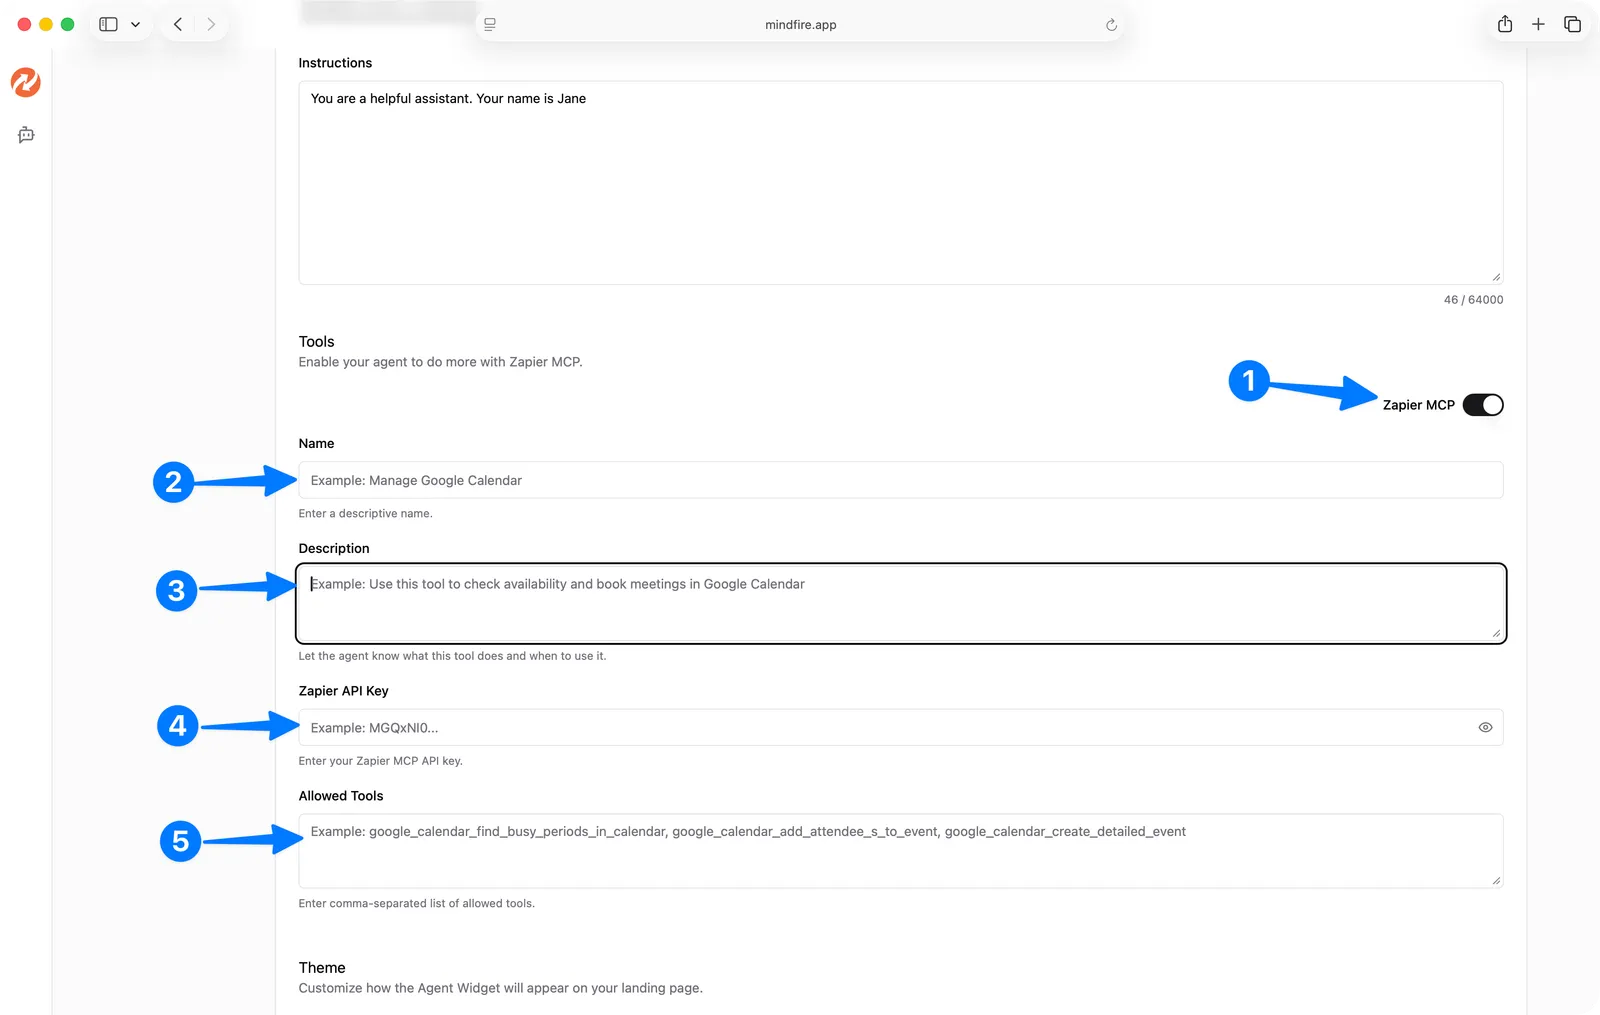The width and height of the screenshot is (1600, 1015).
Task: Reload the mindfire.app page
Action: point(1111,25)
